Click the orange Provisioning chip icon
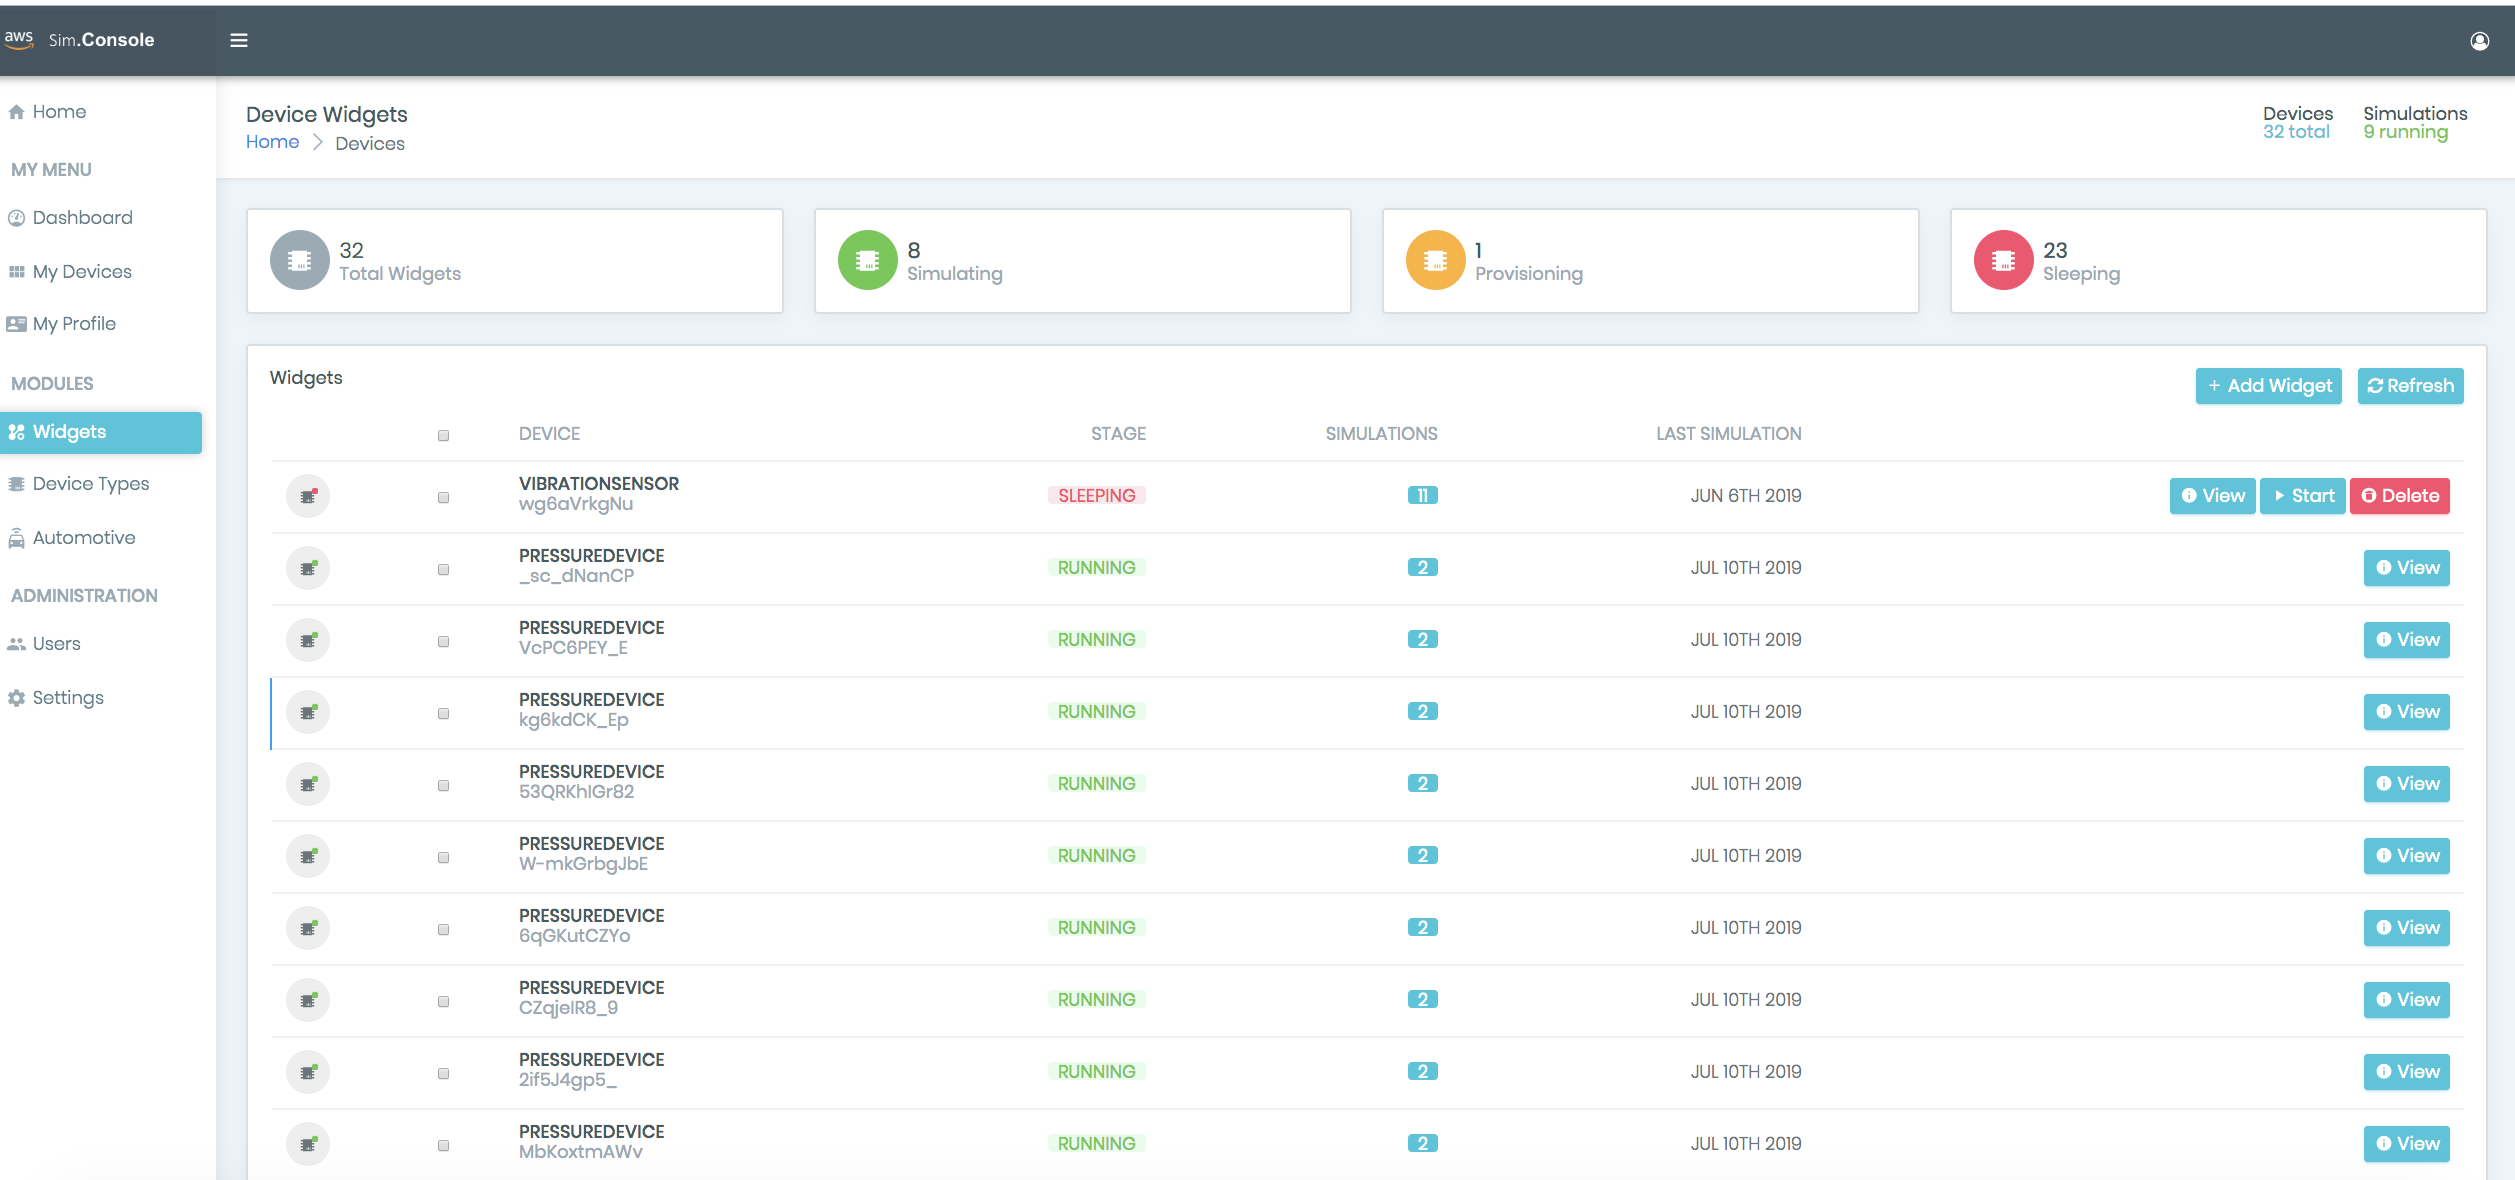This screenshot has height=1180, width=2515. click(x=1435, y=260)
